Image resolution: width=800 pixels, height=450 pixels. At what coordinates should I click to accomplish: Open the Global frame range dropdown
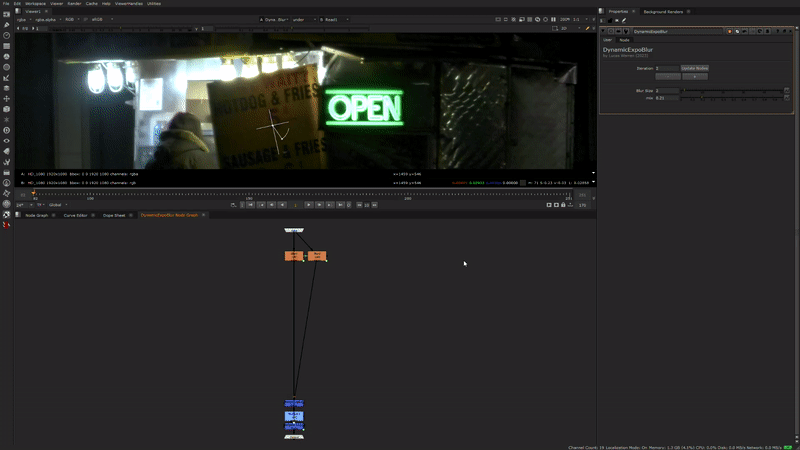click(x=58, y=205)
